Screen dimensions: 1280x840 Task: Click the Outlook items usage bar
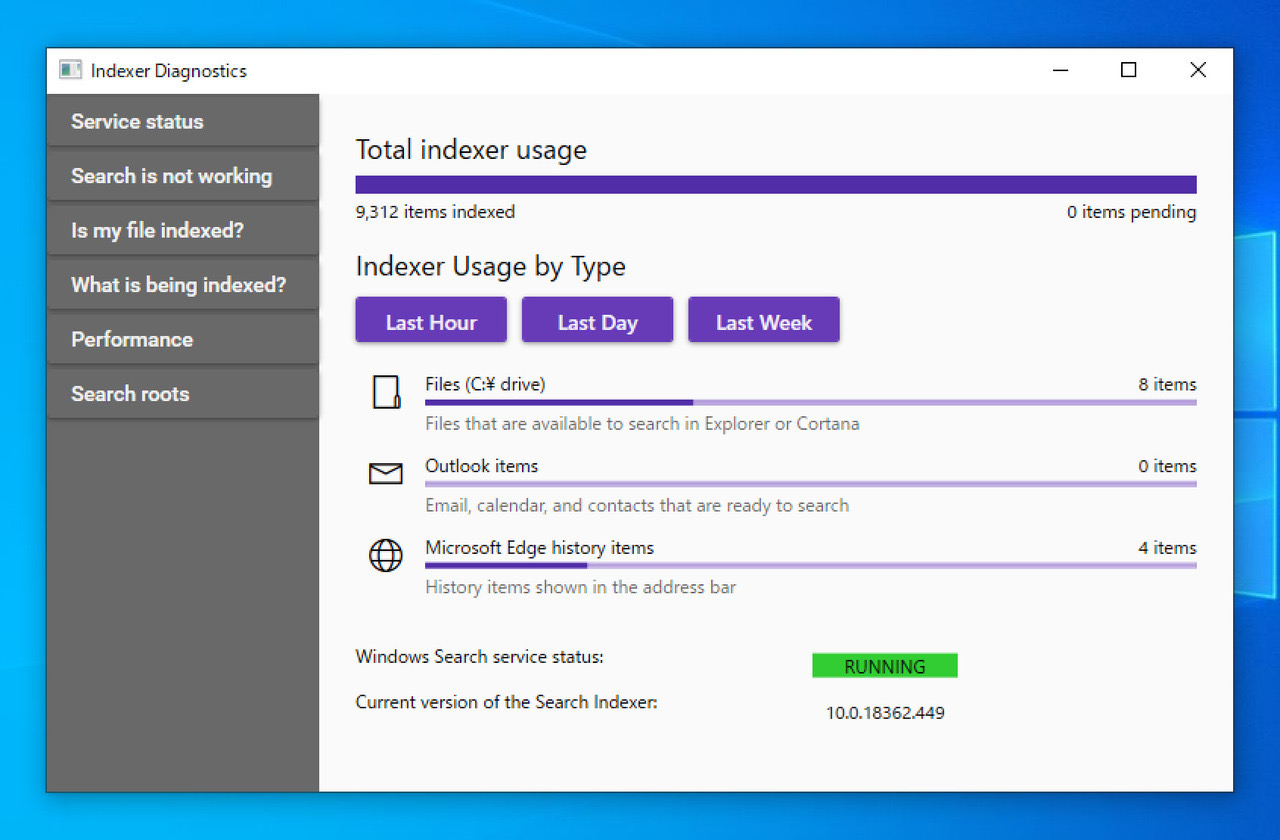(810, 484)
